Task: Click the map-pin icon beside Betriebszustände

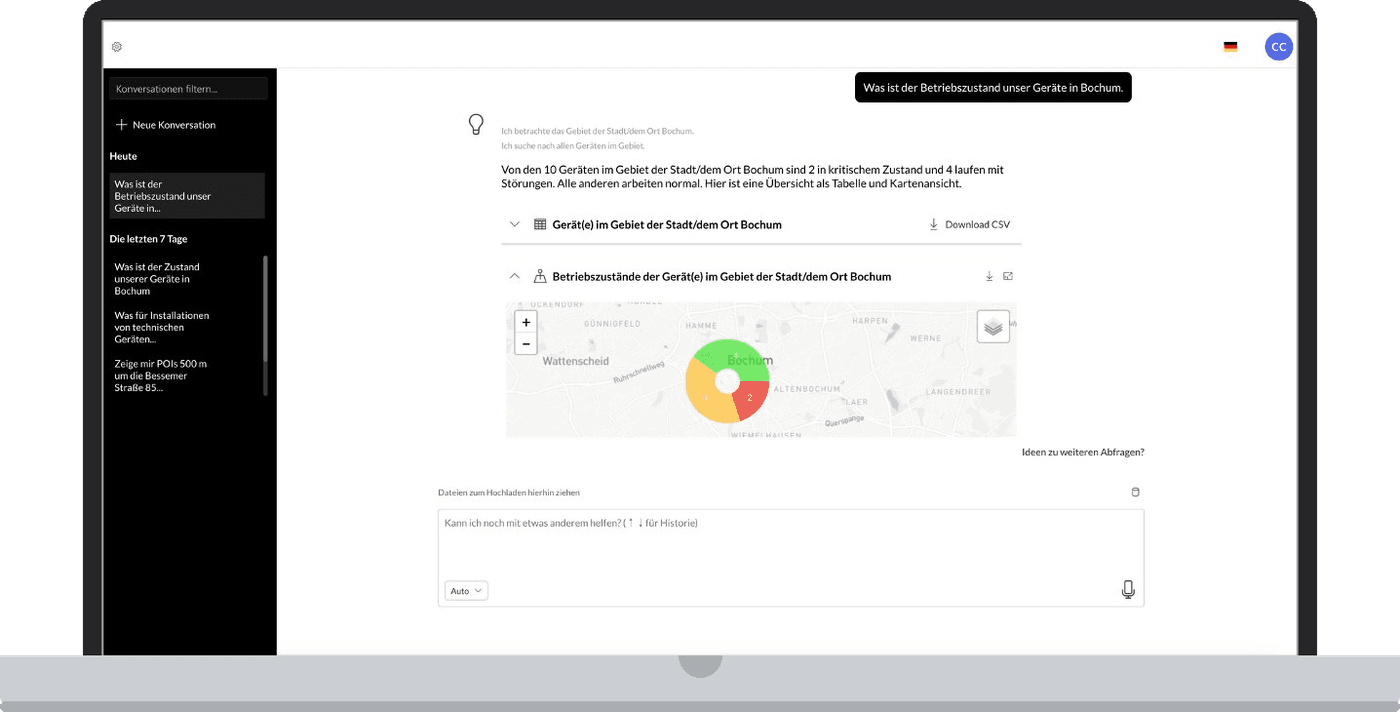Action: pyautogui.click(x=540, y=276)
